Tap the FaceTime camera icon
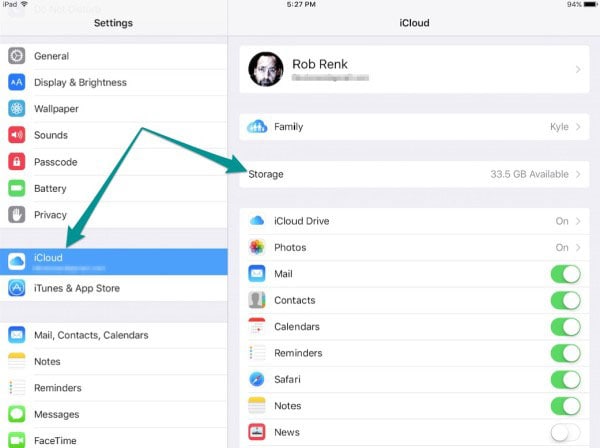Image resolution: width=600 pixels, height=448 pixels. (16, 440)
